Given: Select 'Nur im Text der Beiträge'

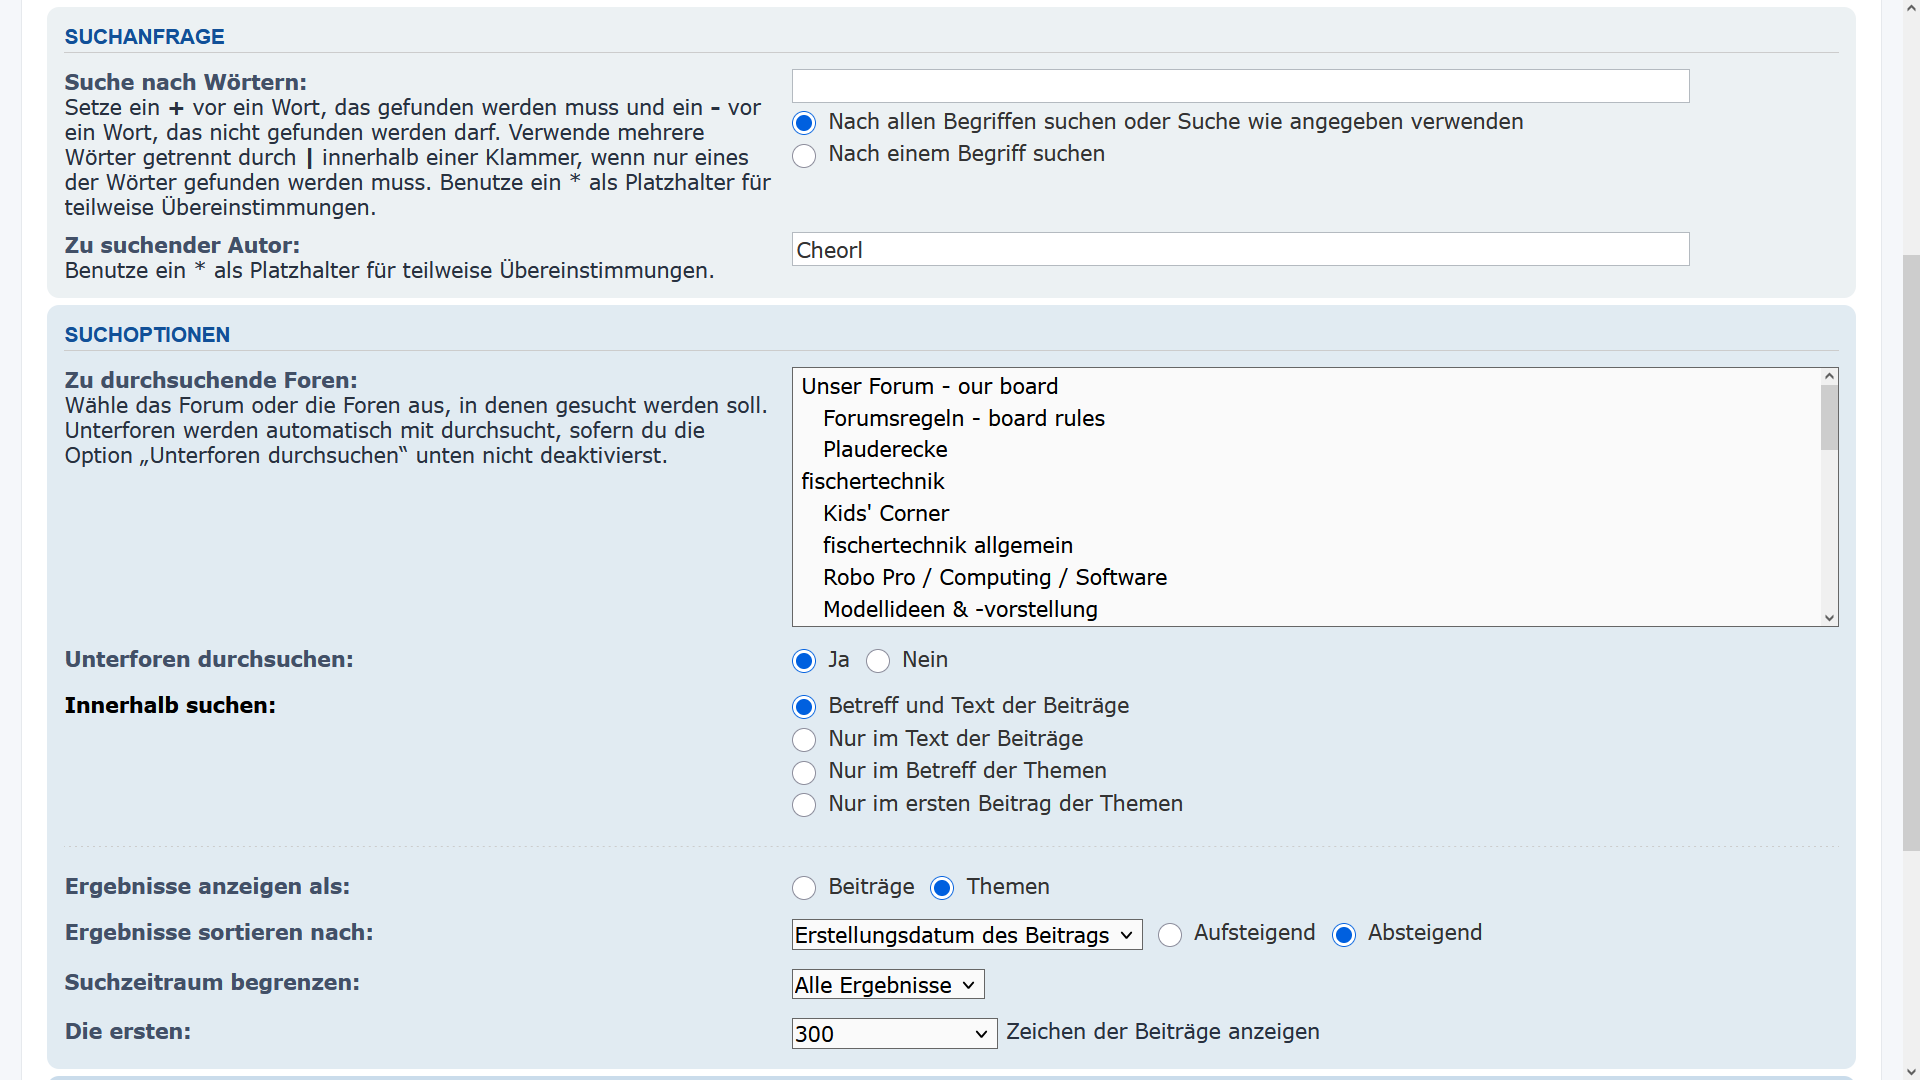Looking at the screenshot, I should (804, 740).
